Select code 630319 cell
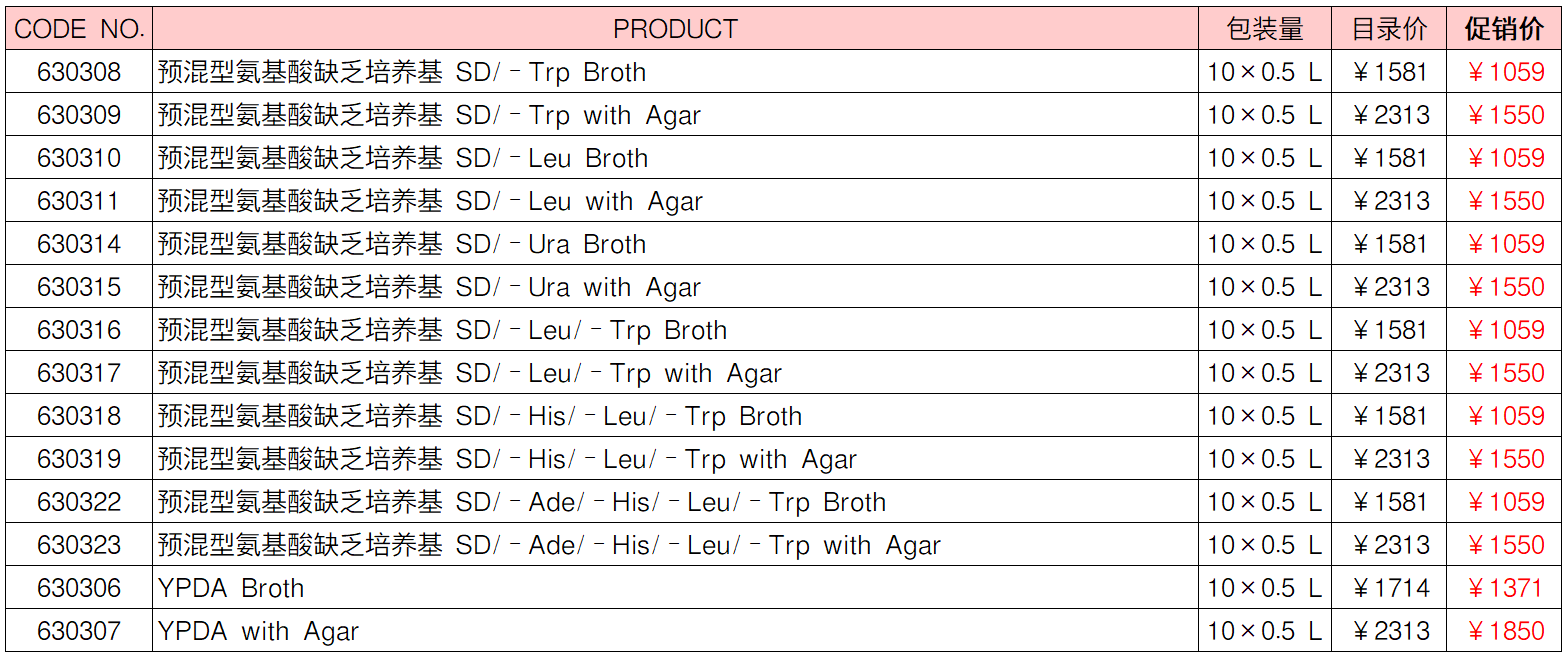The height and width of the screenshot is (657, 1567). click(x=79, y=459)
